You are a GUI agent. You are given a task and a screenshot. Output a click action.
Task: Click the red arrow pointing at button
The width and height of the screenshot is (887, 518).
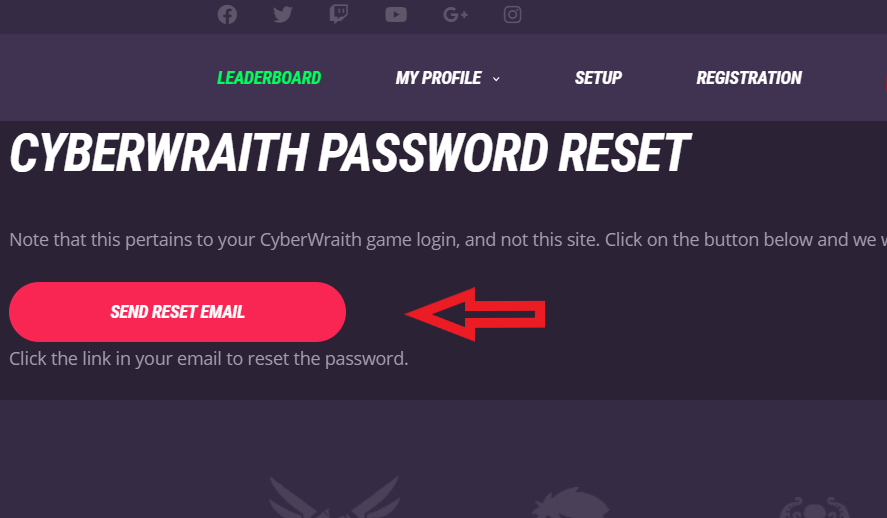coord(475,314)
